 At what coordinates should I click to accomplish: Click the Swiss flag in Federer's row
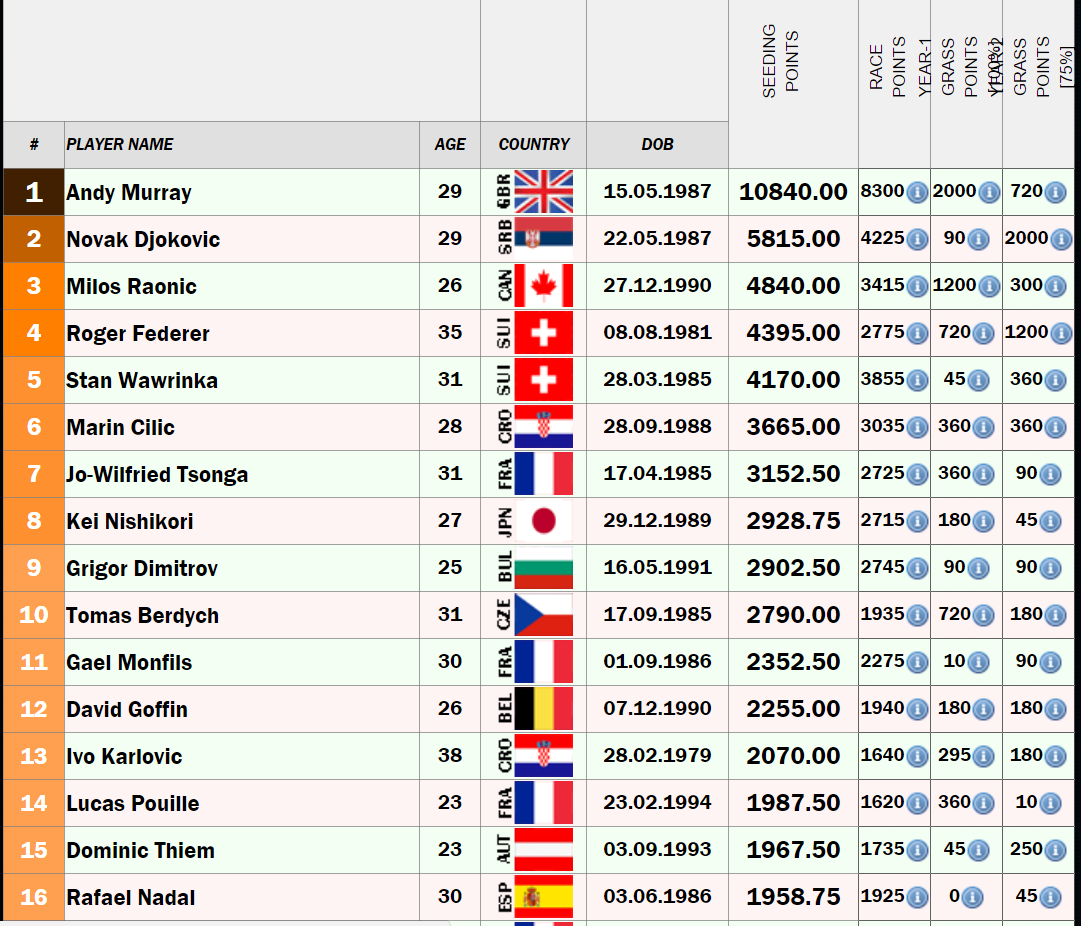point(543,332)
